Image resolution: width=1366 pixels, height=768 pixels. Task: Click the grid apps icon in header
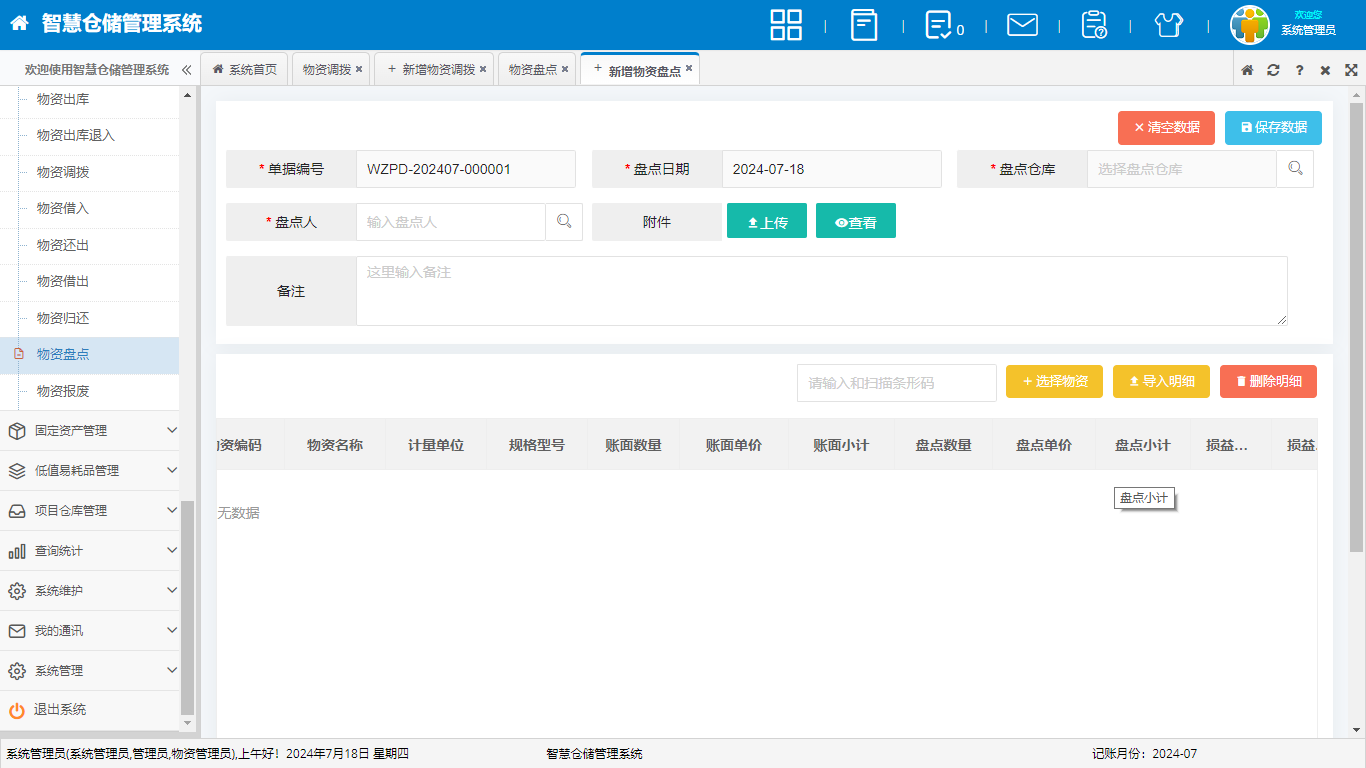[x=786, y=25]
